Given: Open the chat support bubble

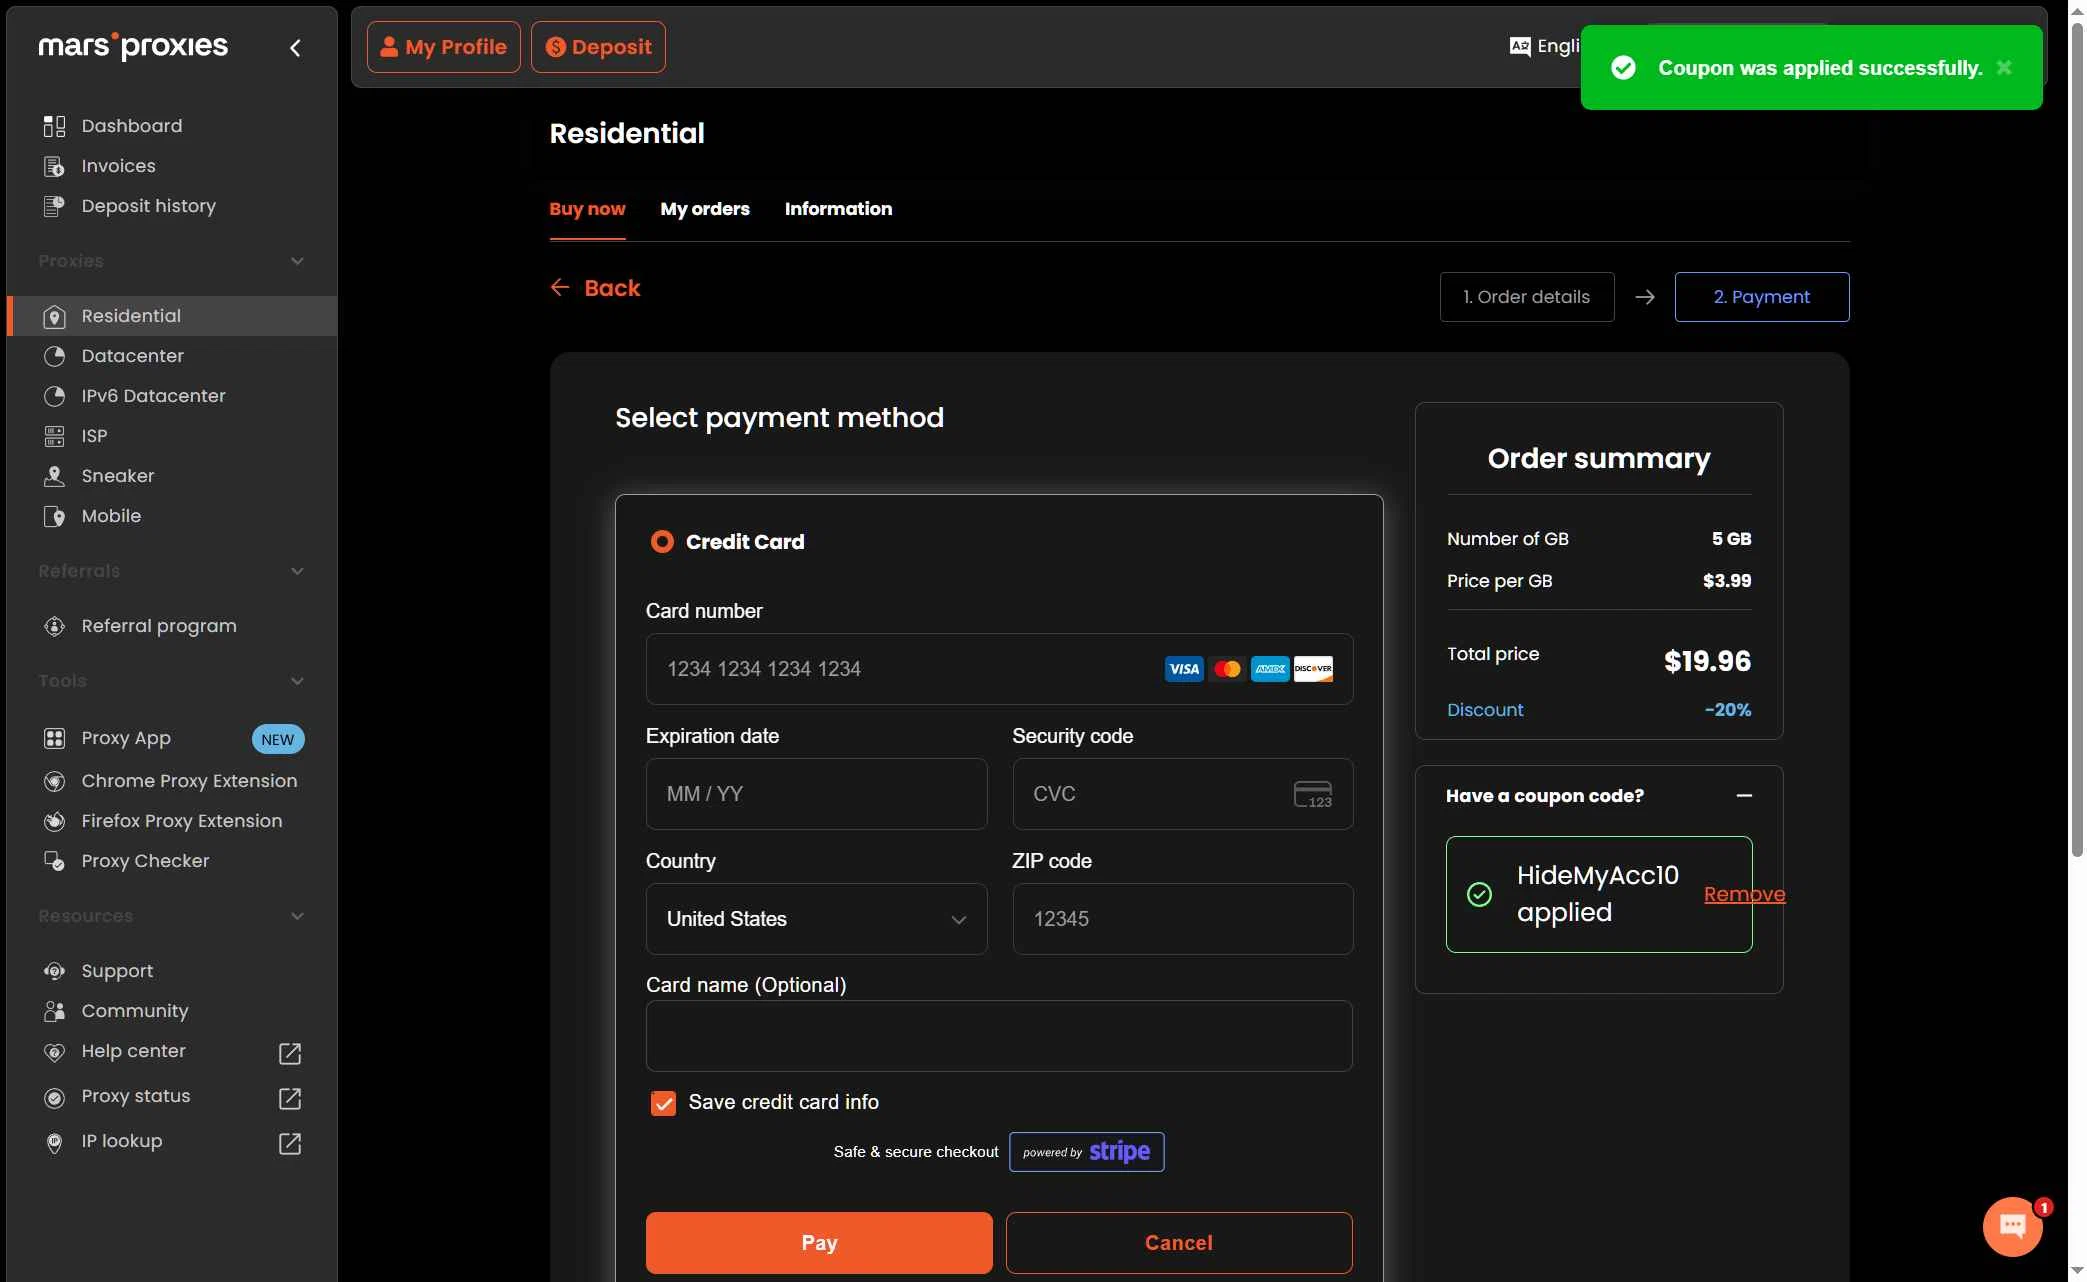Looking at the screenshot, I should [x=2014, y=1226].
